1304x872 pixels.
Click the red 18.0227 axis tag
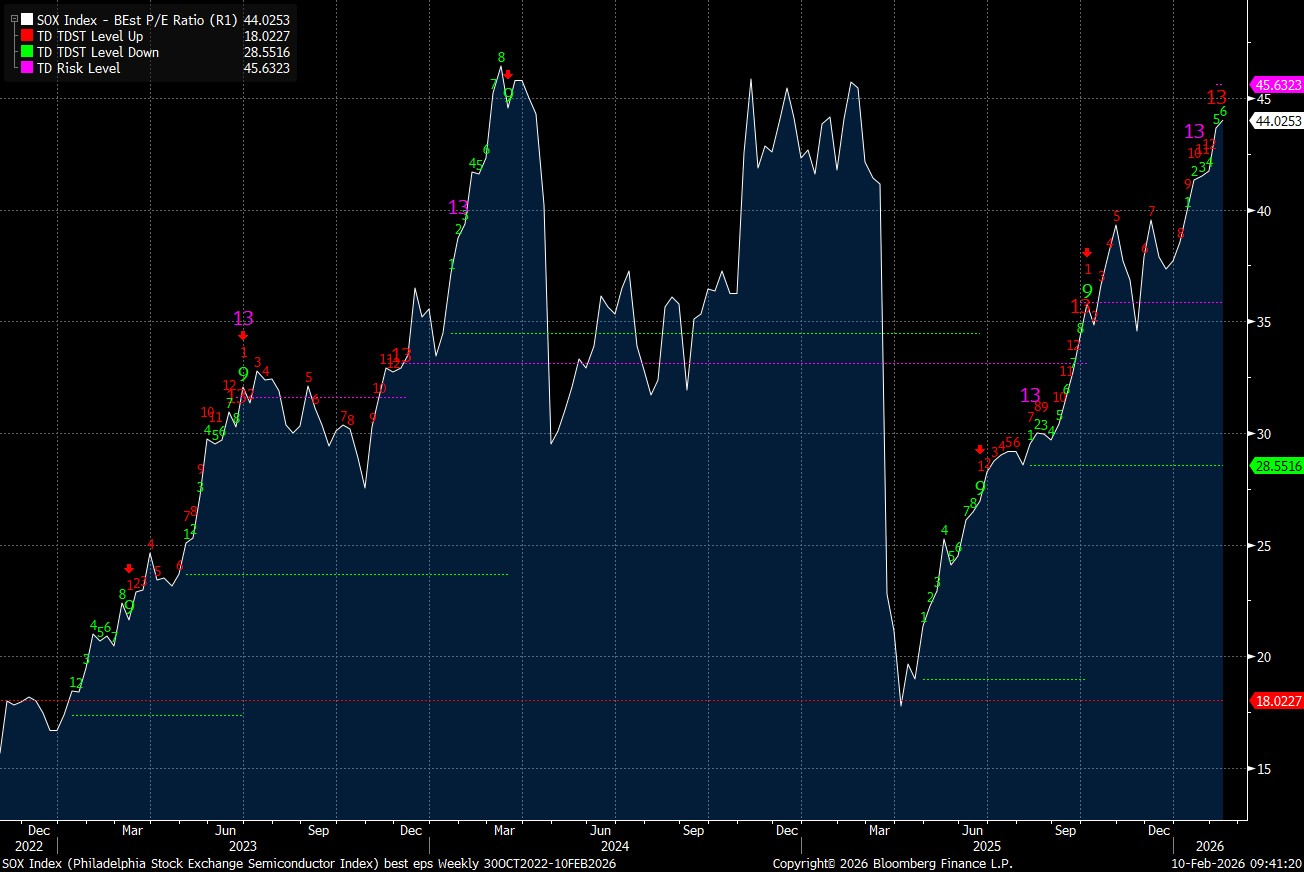[1277, 702]
